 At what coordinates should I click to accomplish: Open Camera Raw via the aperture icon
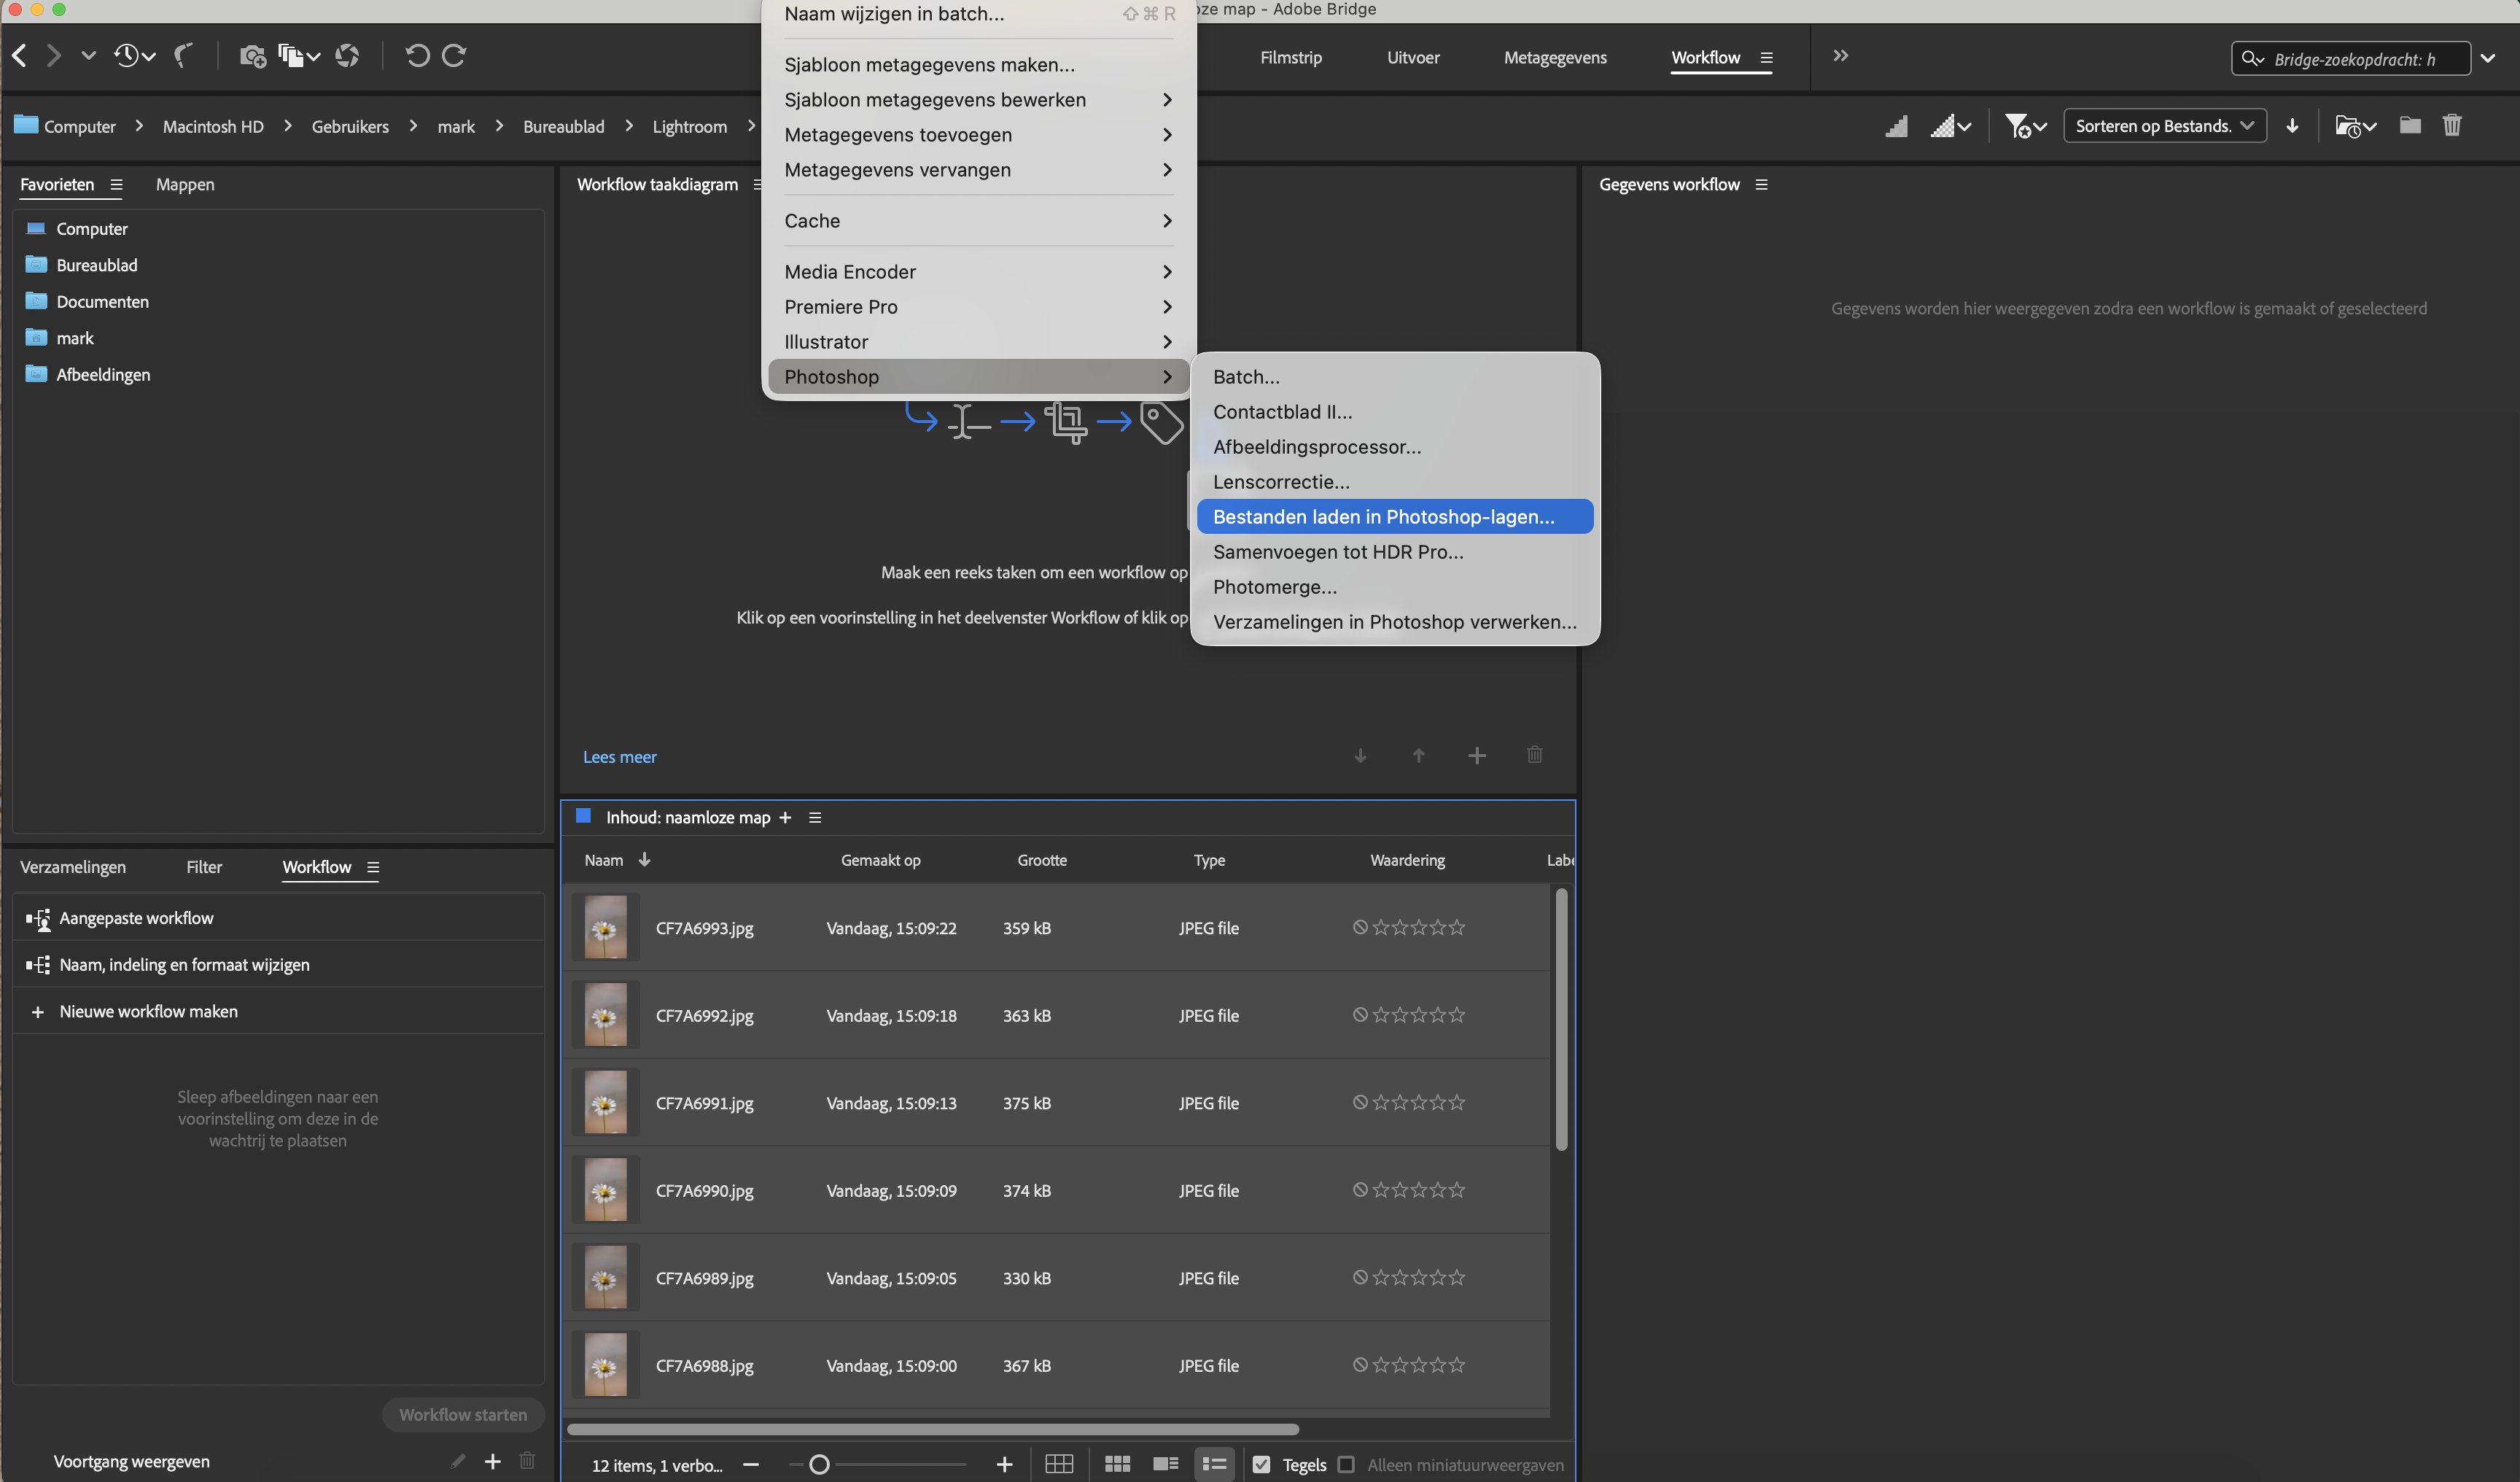[x=347, y=56]
